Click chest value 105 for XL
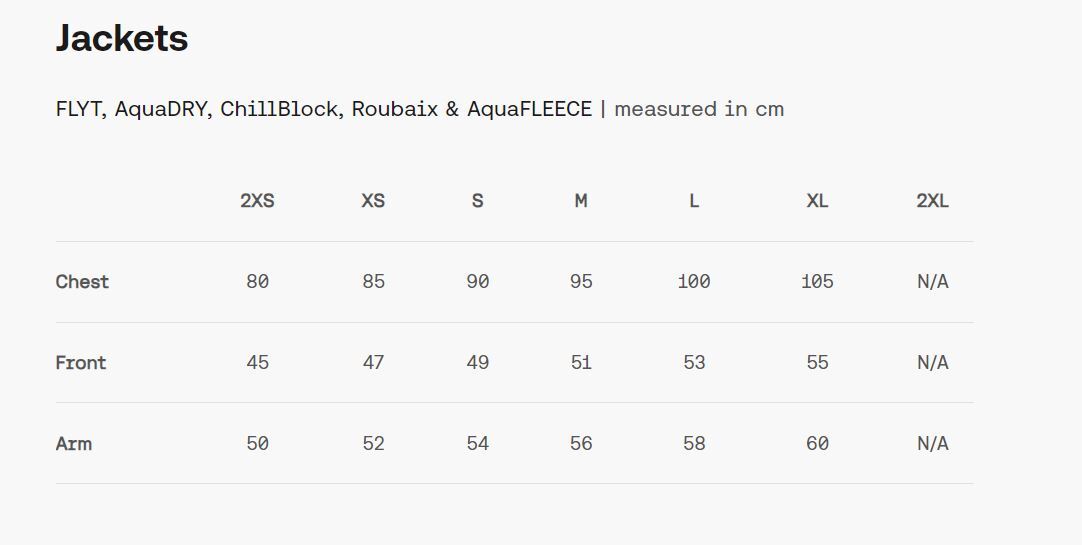 (818, 281)
